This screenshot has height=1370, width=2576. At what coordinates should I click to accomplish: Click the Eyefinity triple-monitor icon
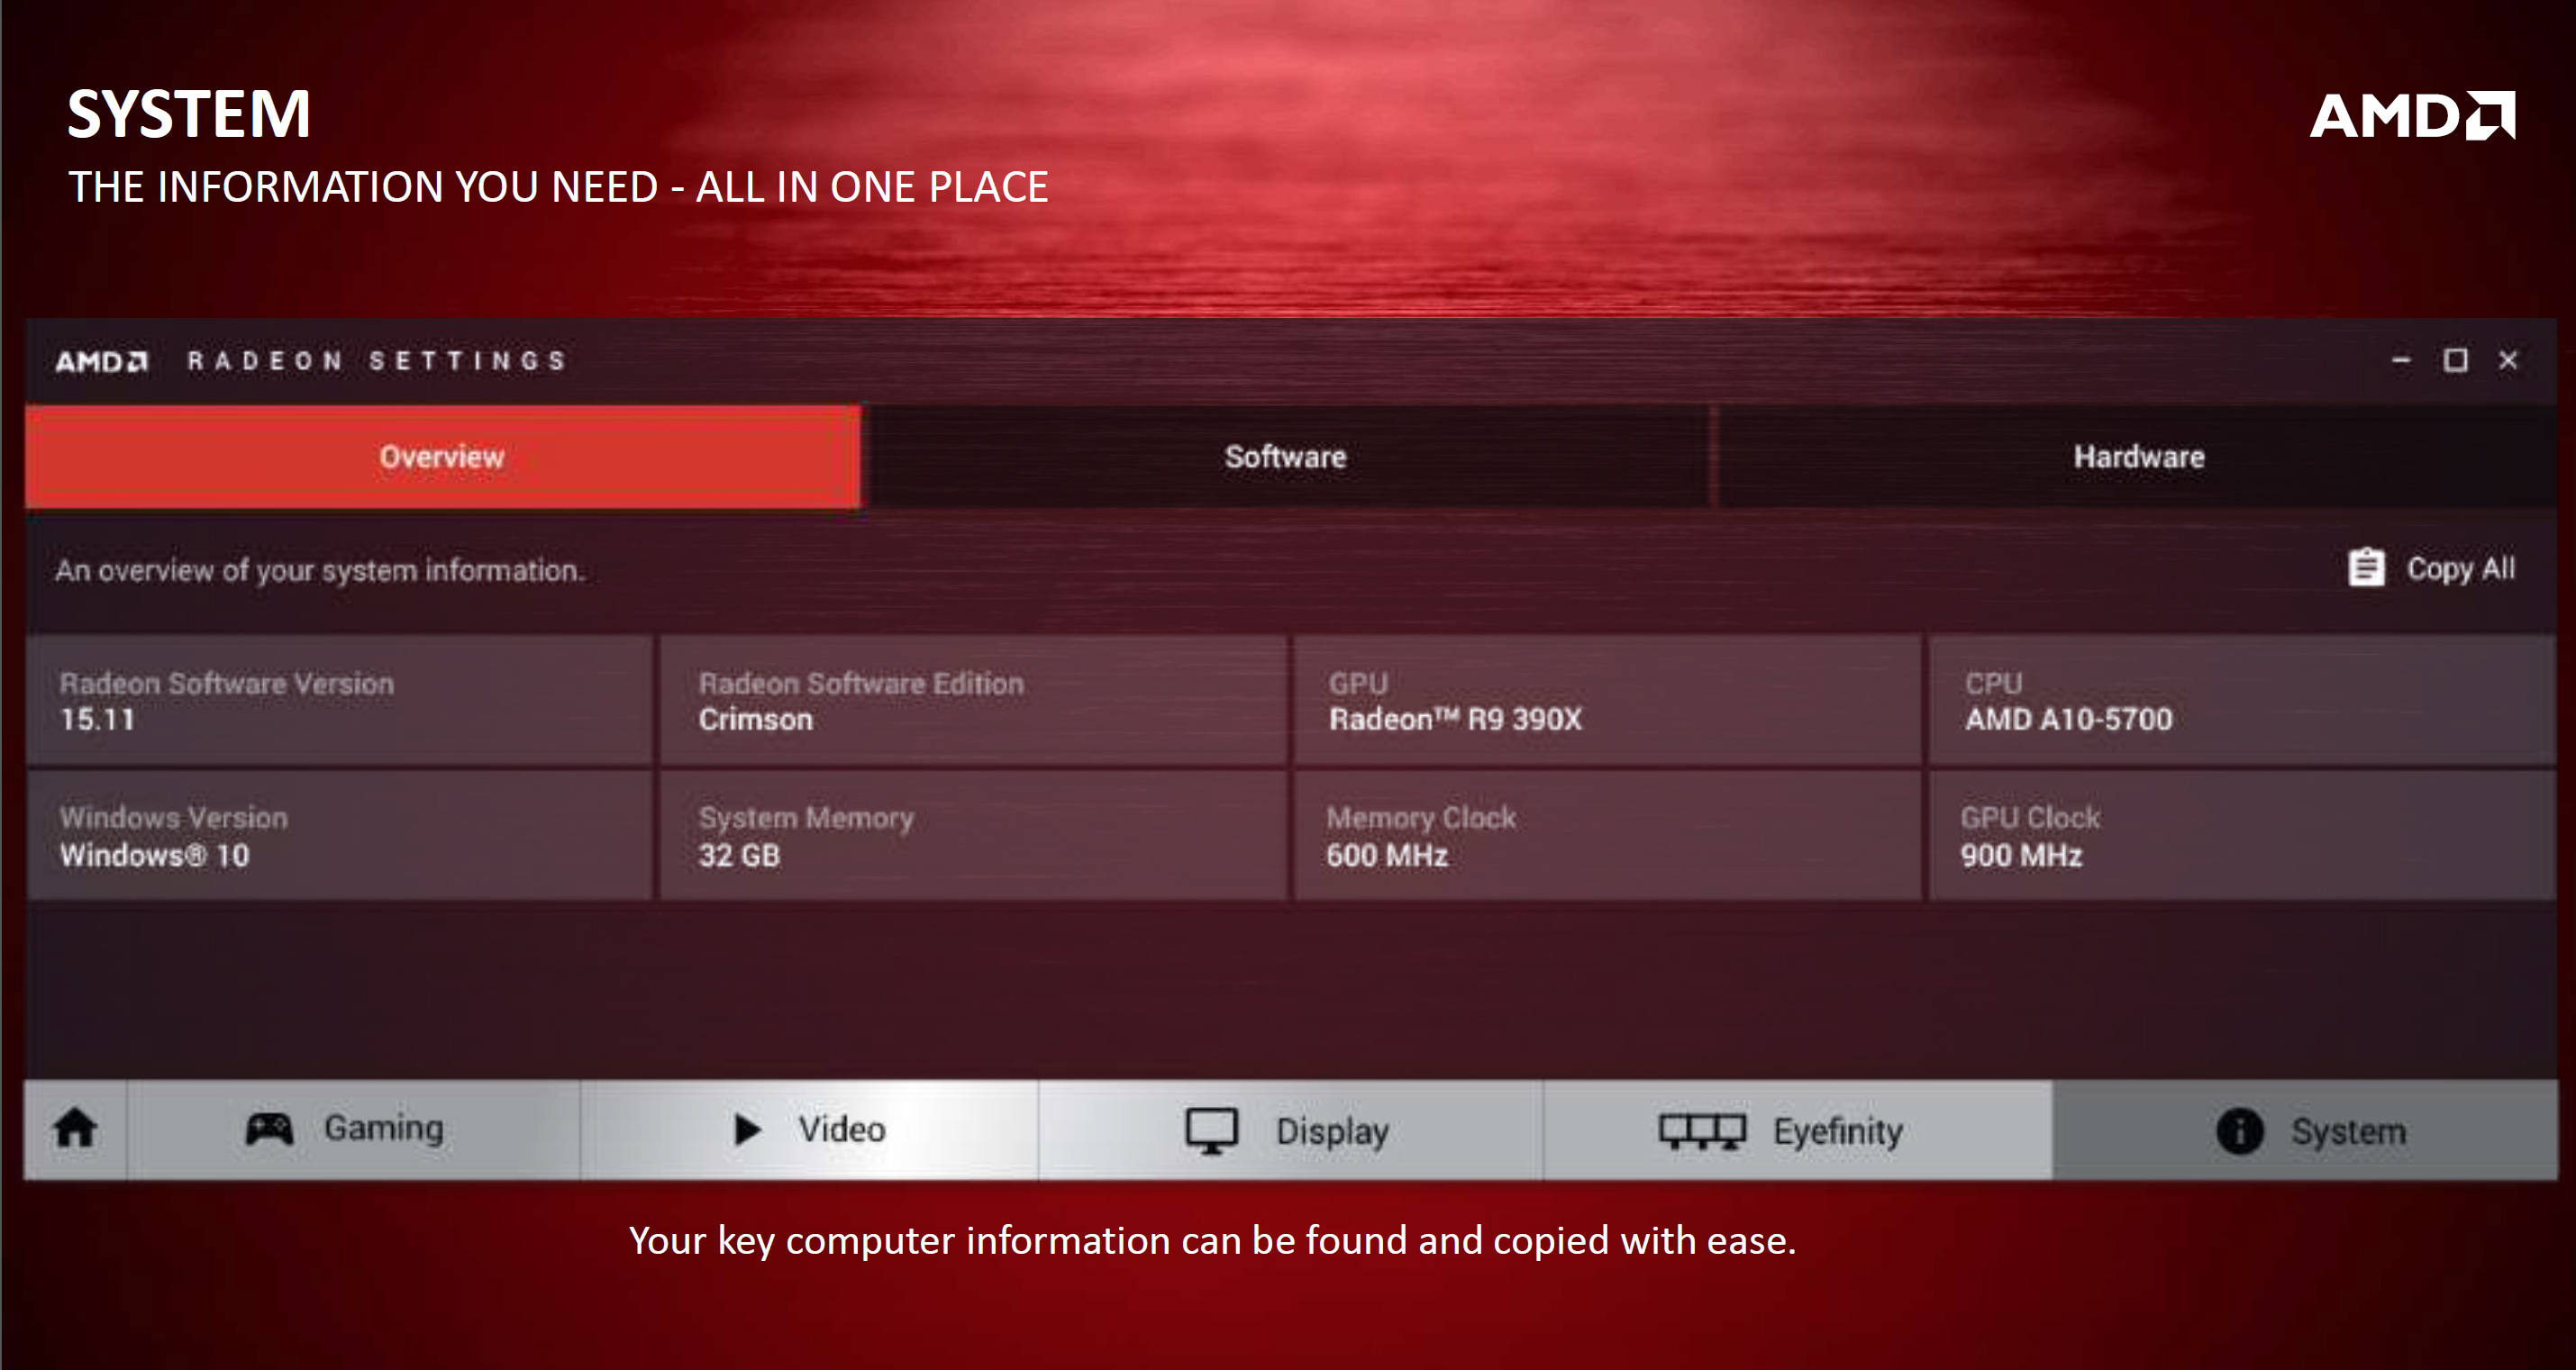coord(1702,1132)
